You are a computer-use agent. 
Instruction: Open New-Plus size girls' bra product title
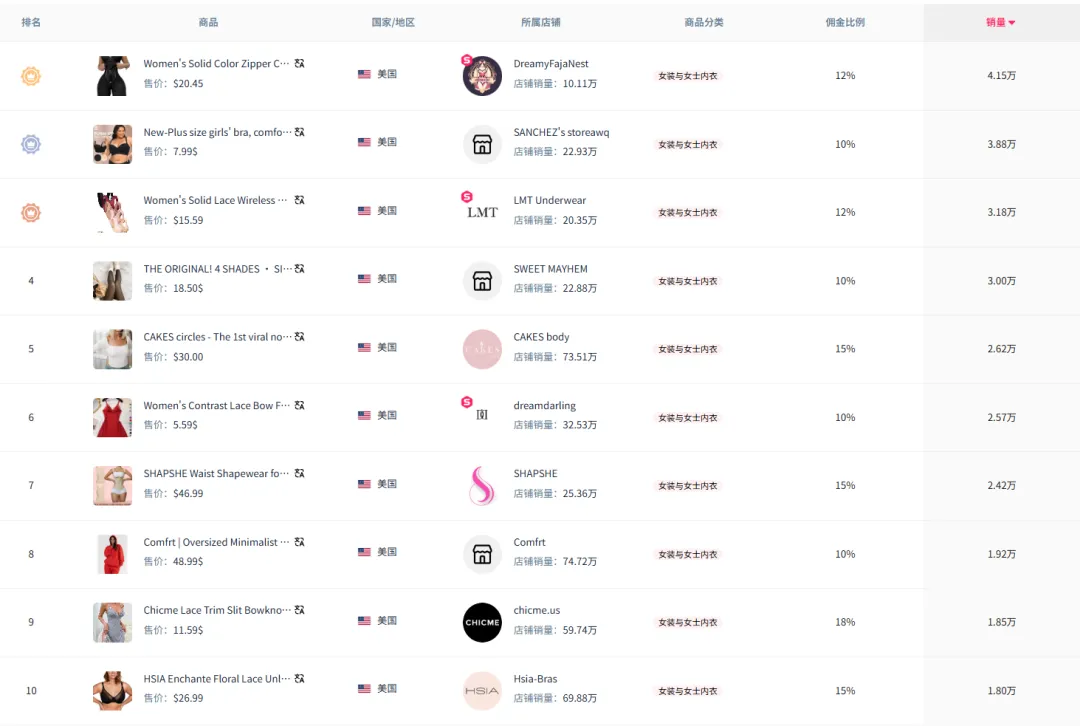pyautogui.click(x=218, y=132)
